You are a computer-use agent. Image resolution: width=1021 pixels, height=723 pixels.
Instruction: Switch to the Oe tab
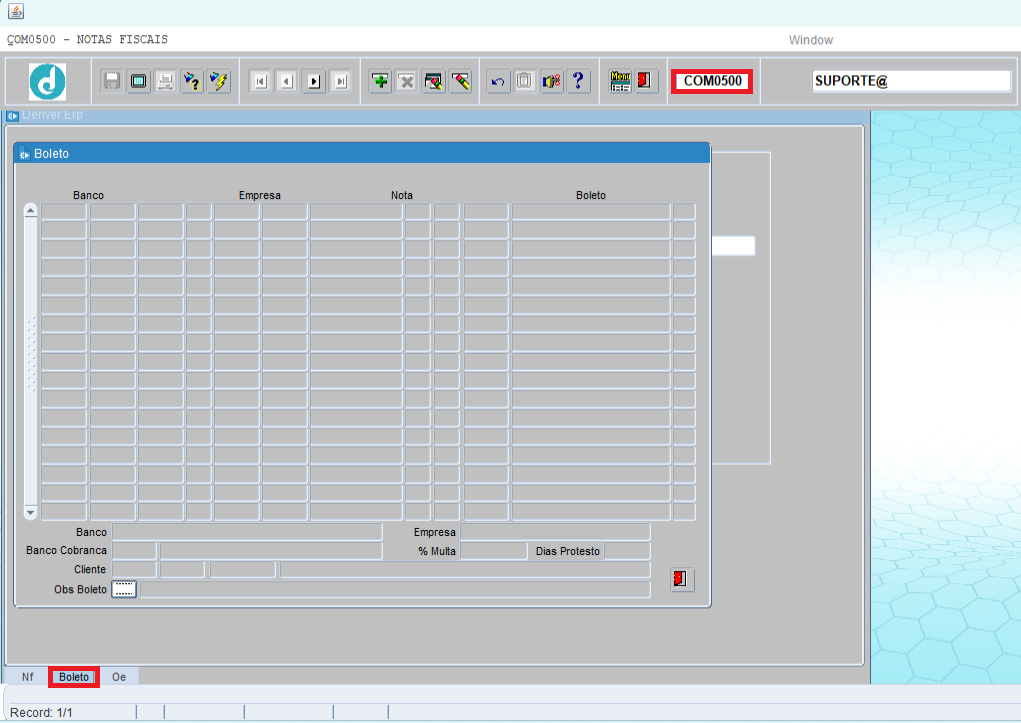coord(119,677)
